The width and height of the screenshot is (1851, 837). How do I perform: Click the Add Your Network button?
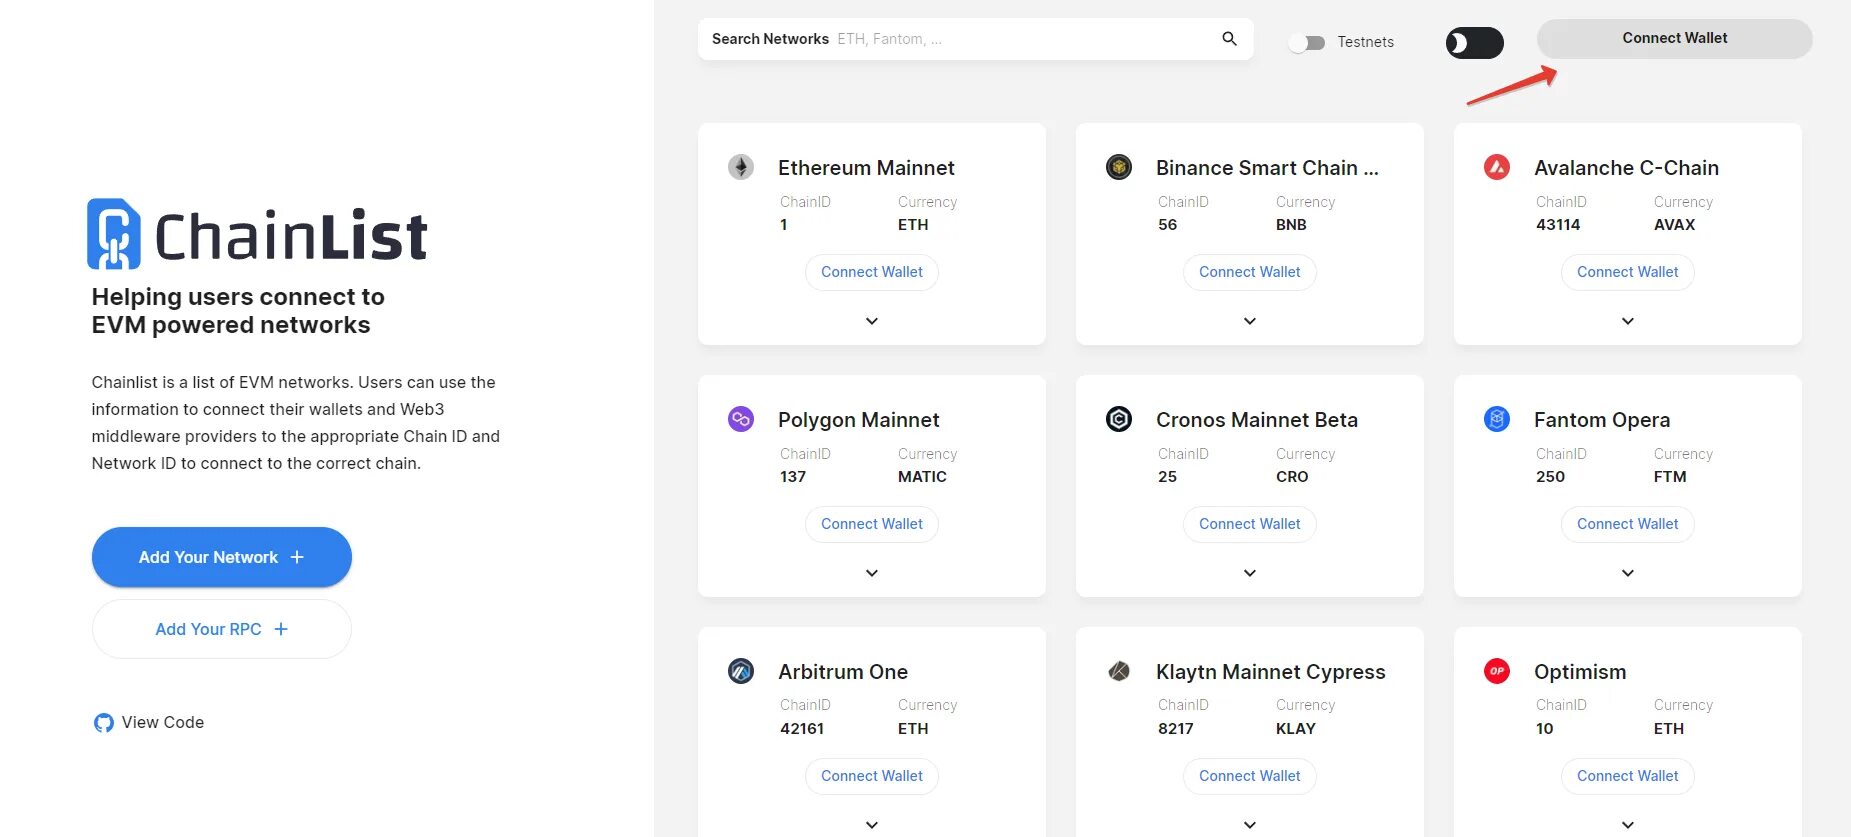coord(221,557)
